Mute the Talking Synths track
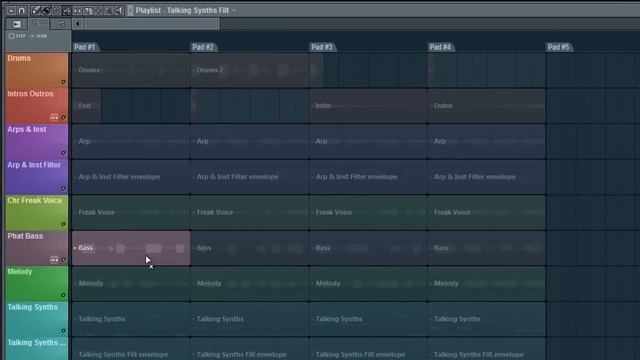 [63, 331]
